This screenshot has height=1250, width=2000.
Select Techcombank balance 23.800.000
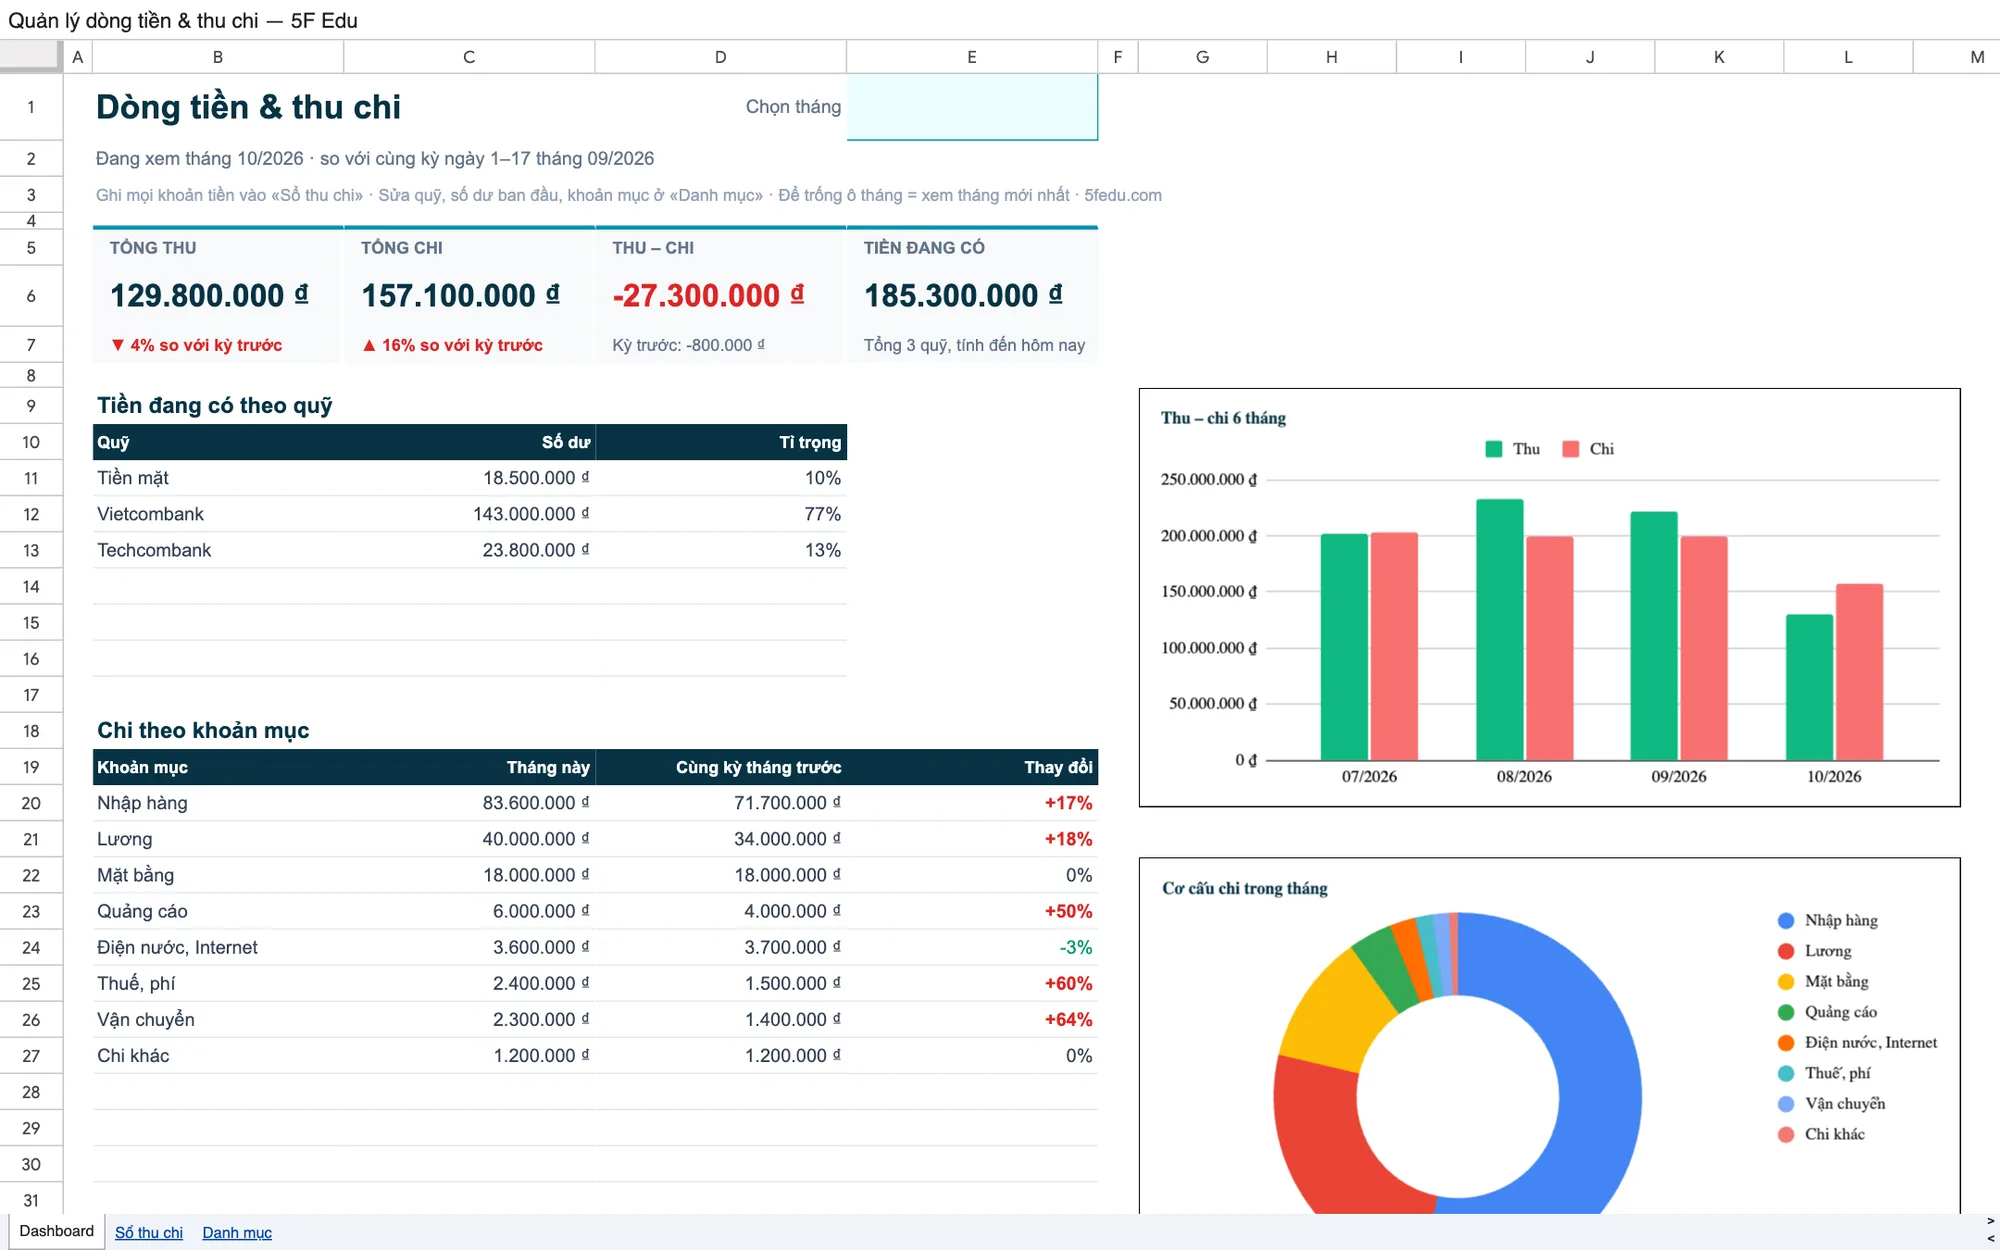[x=536, y=550]
